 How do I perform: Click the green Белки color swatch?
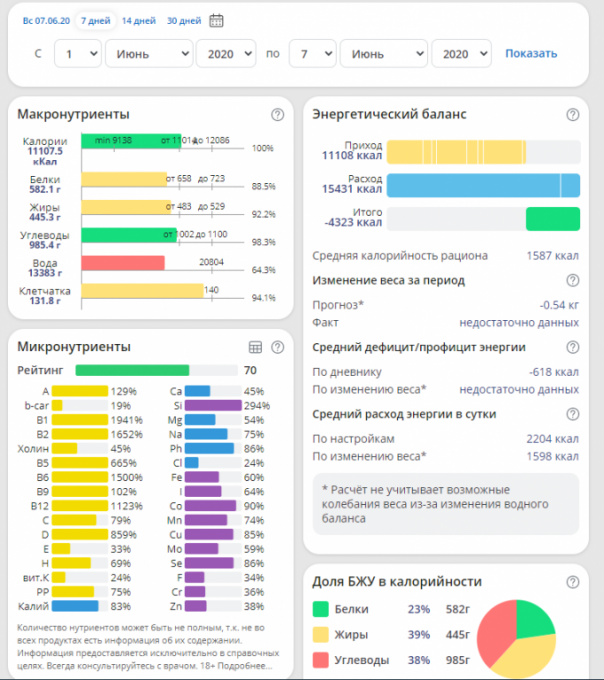point(321,608)
